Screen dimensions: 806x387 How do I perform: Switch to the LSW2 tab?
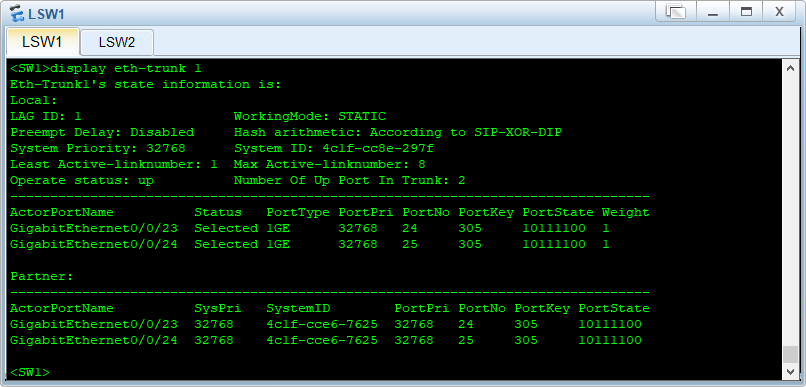[117, 42]
